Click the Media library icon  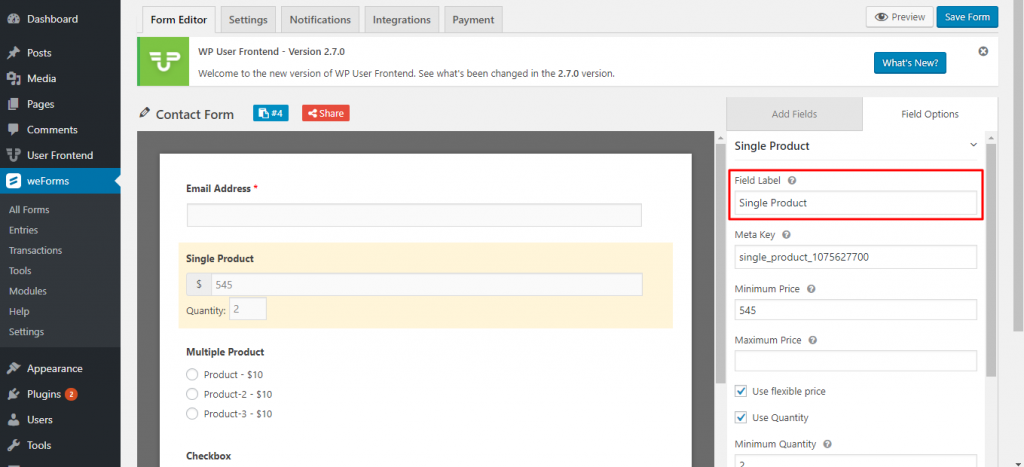click(x=13, y=78)
